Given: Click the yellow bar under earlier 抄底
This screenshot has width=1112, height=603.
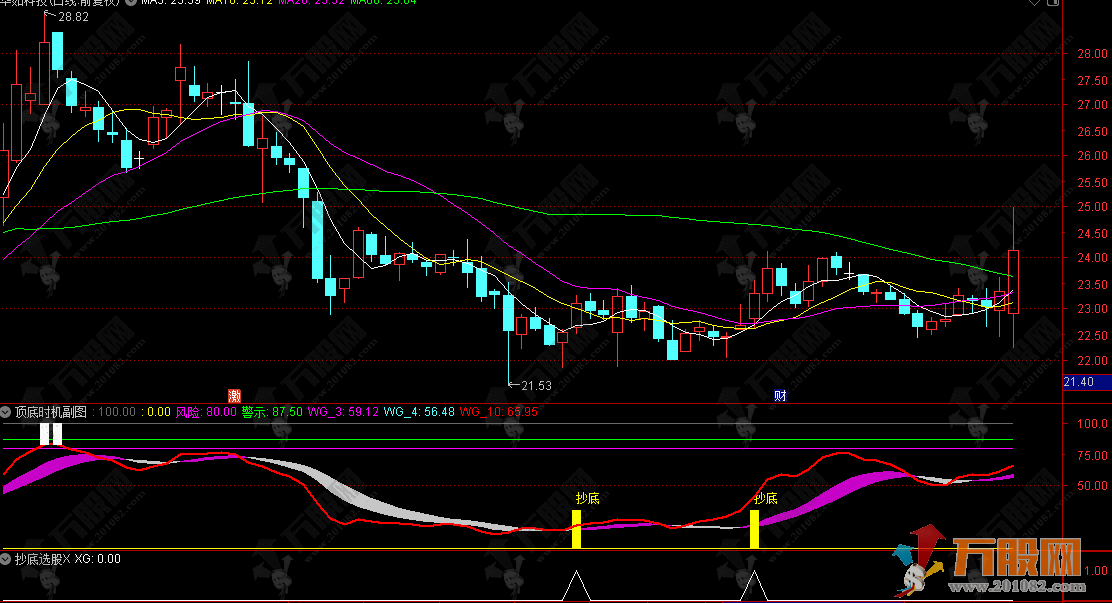Looking at the screenshot, I should tap(577, 529).
